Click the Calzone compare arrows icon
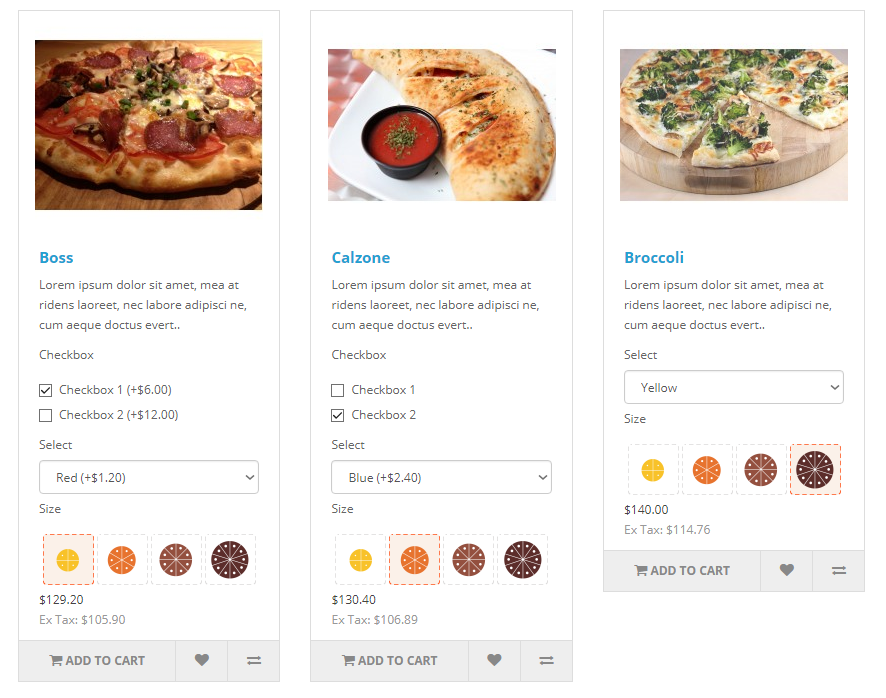Screen dimensions: 886x698 [546, 661]
